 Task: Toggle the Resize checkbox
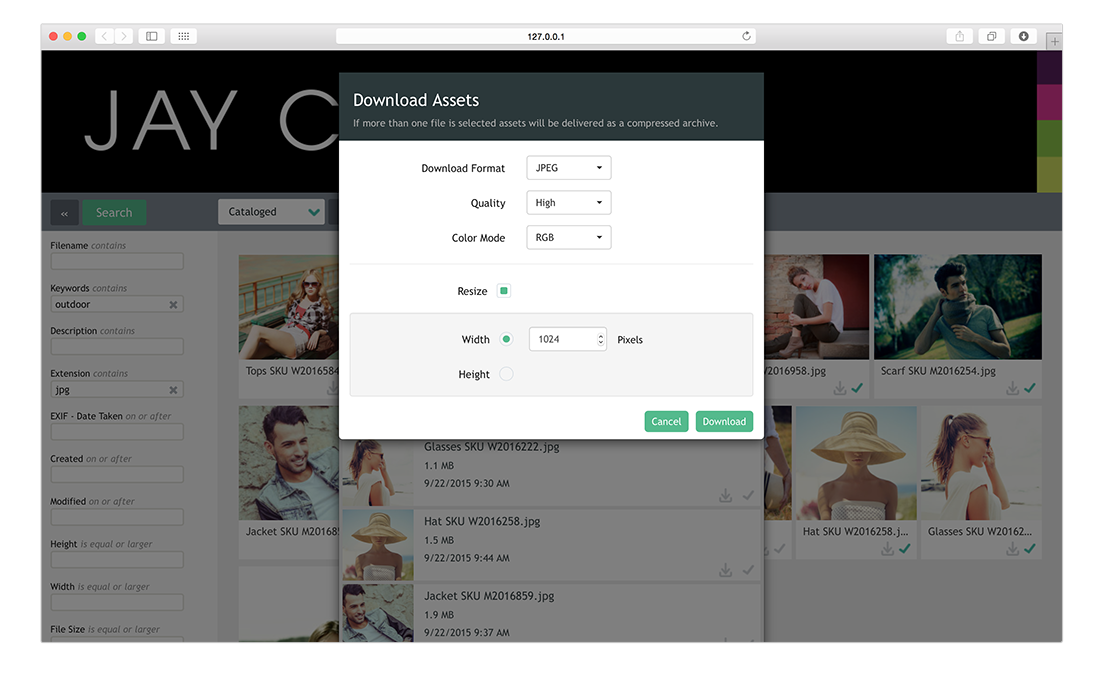tap(504, 291)
